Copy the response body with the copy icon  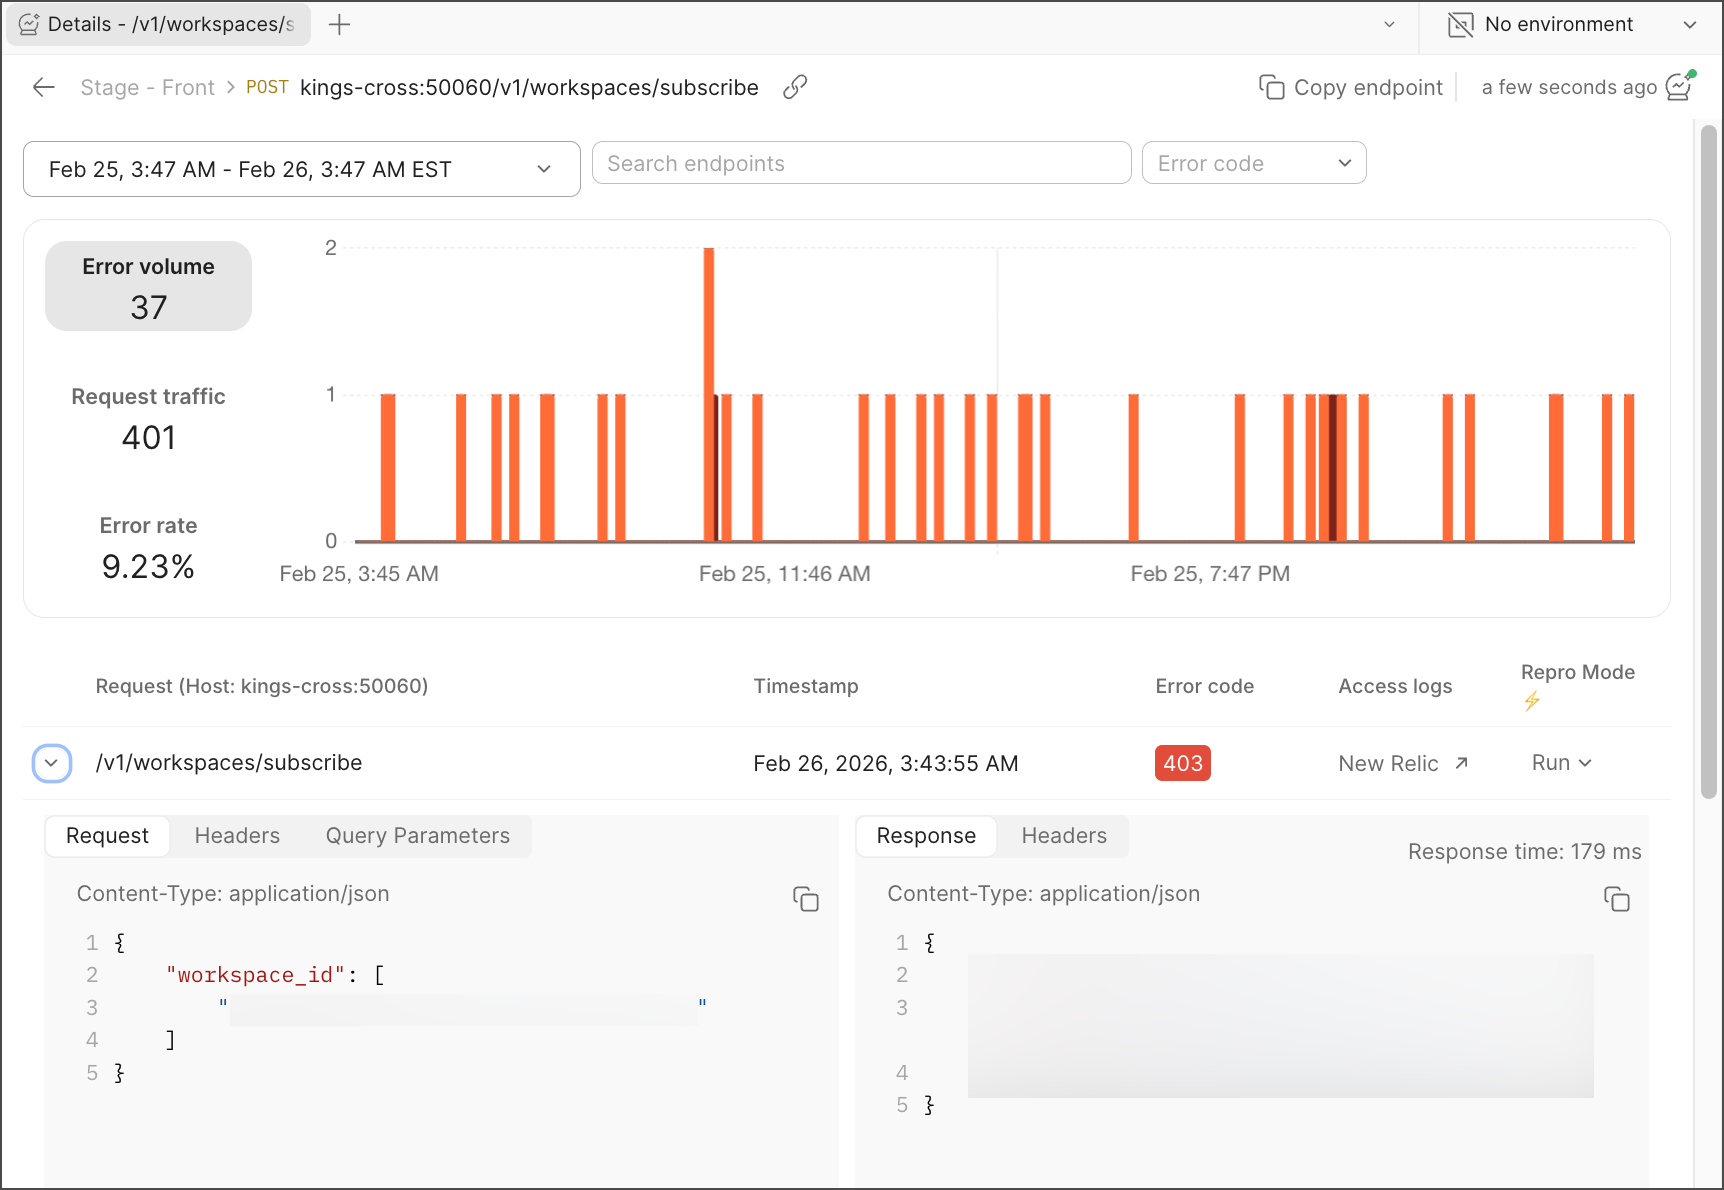coord(1617,899)
